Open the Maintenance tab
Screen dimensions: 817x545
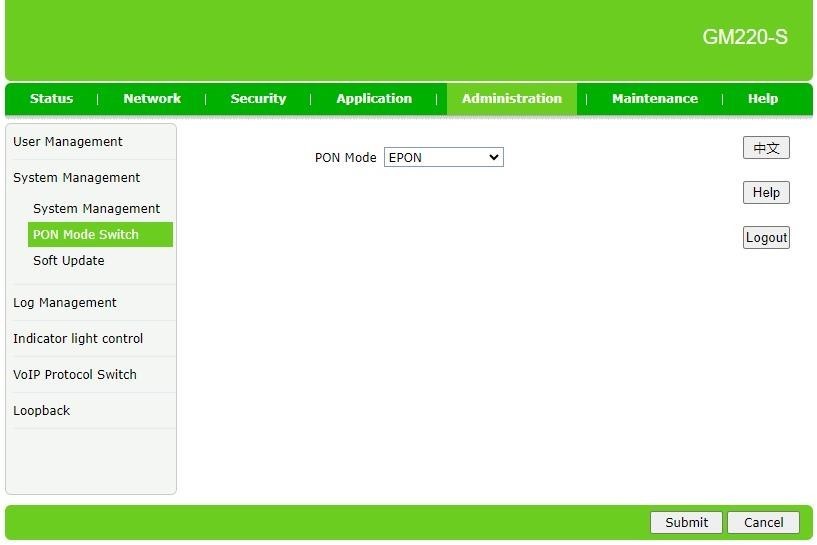[654, 99]
